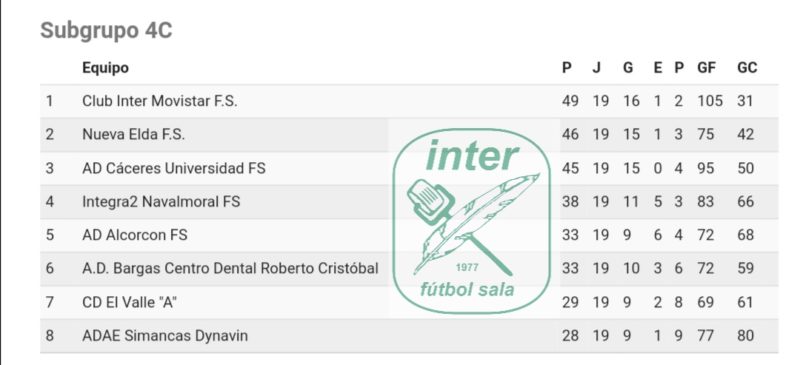
Task: Open Nueva Elda F.S. team row
Action: (409, 135)
